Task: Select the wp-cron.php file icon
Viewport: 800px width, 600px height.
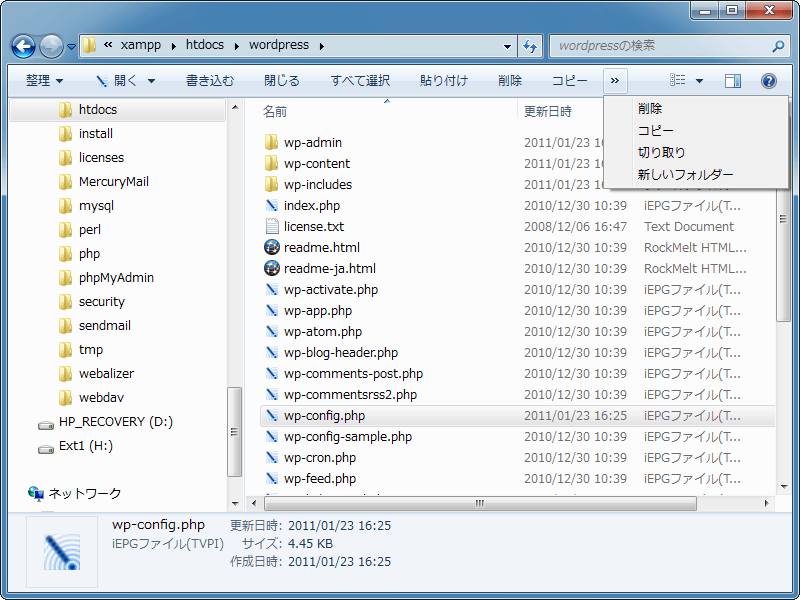Action: click(271, 457)
